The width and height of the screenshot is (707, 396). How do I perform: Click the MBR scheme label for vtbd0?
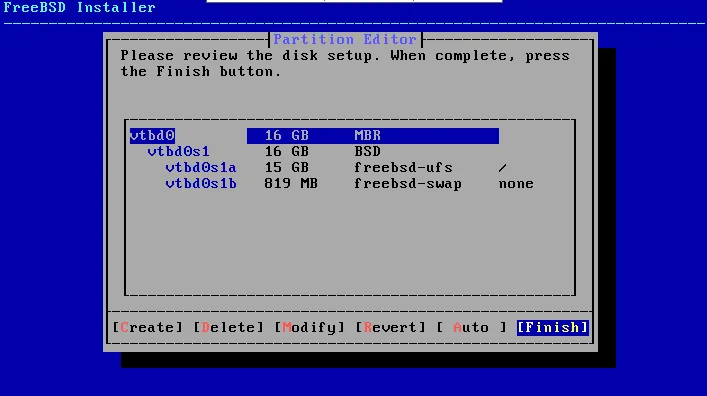(367, 136)
